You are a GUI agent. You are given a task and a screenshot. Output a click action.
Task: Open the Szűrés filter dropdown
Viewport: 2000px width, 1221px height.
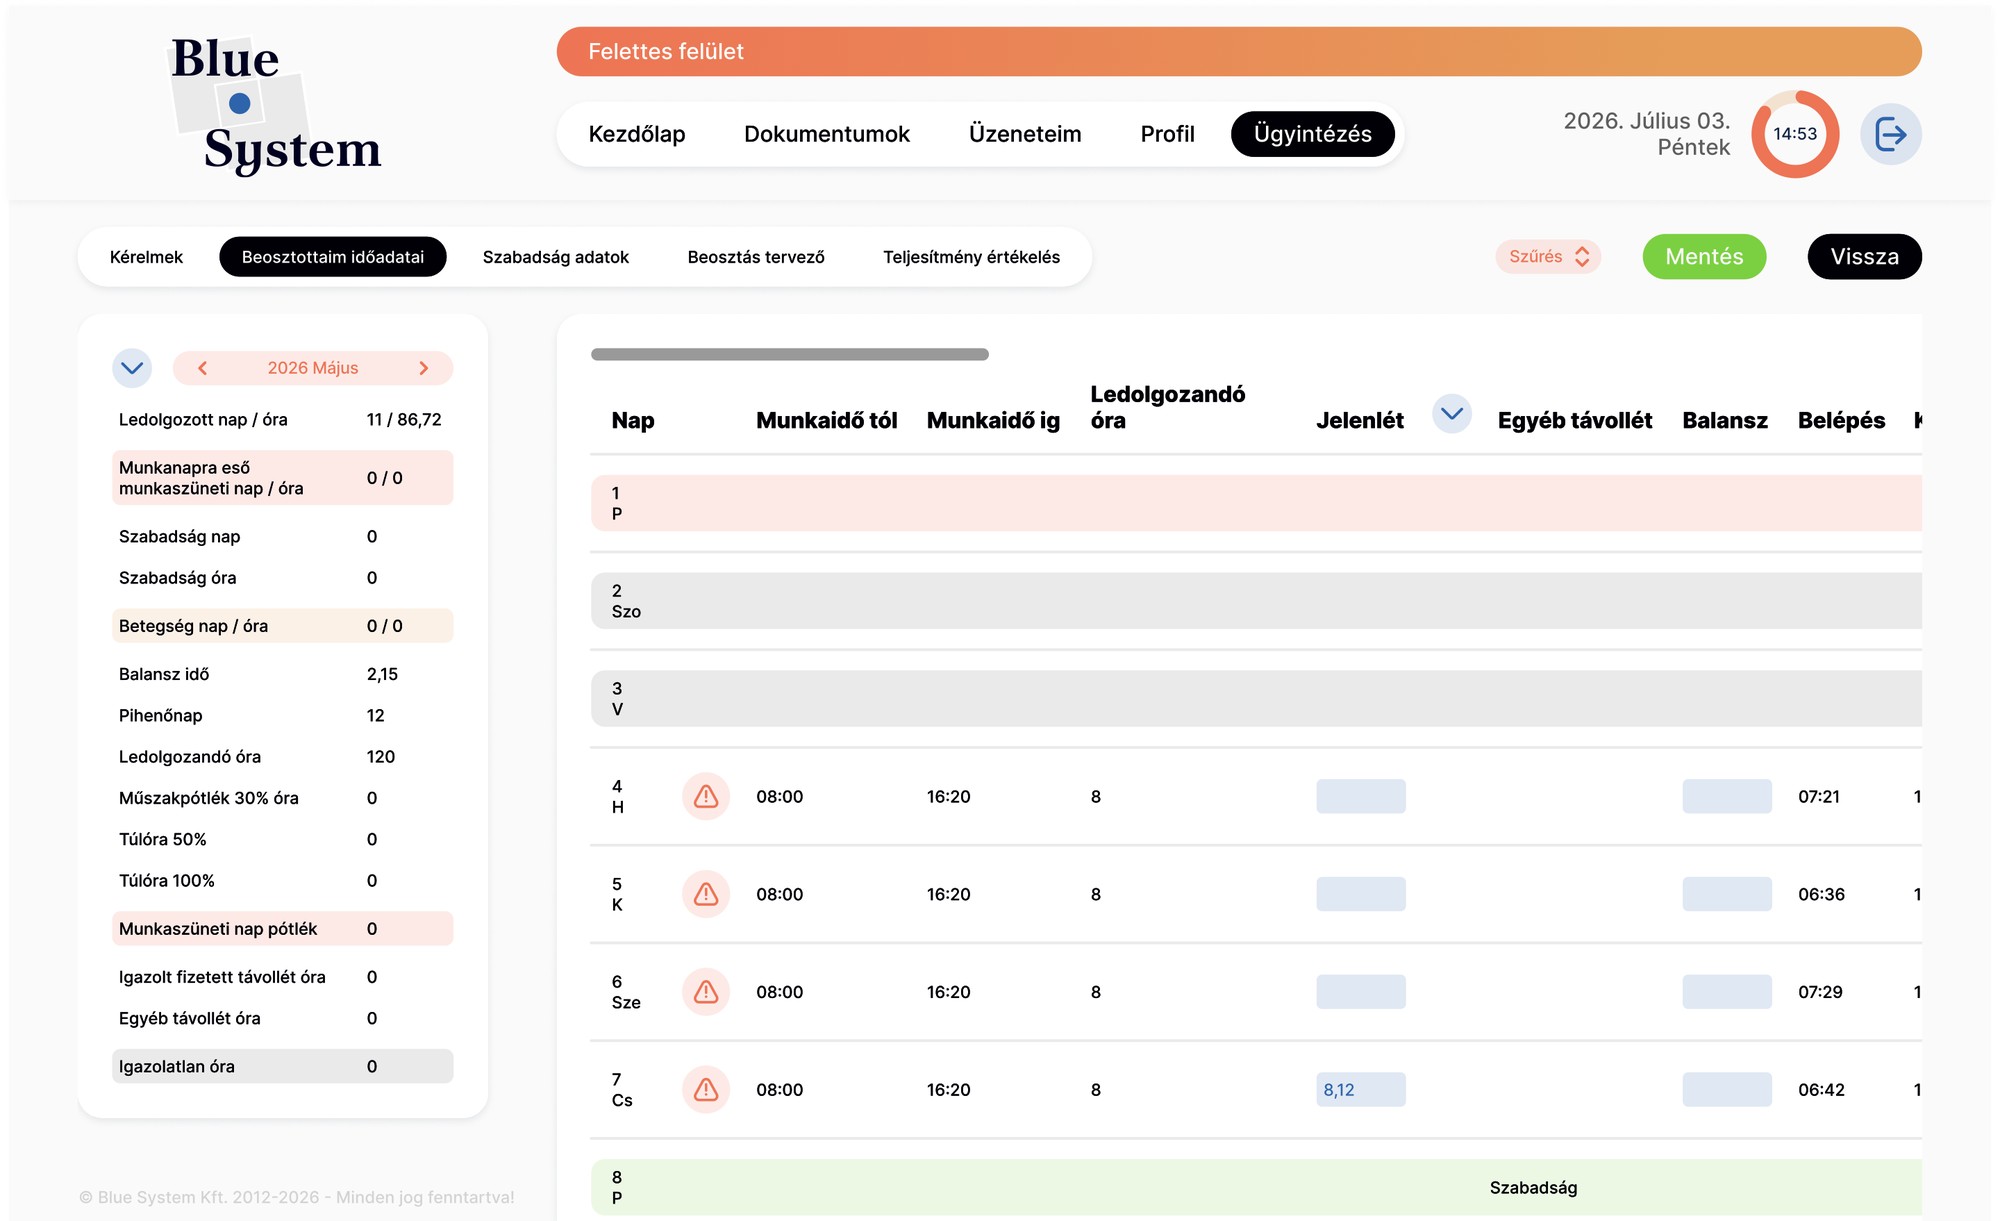[x=1548, y=257]
